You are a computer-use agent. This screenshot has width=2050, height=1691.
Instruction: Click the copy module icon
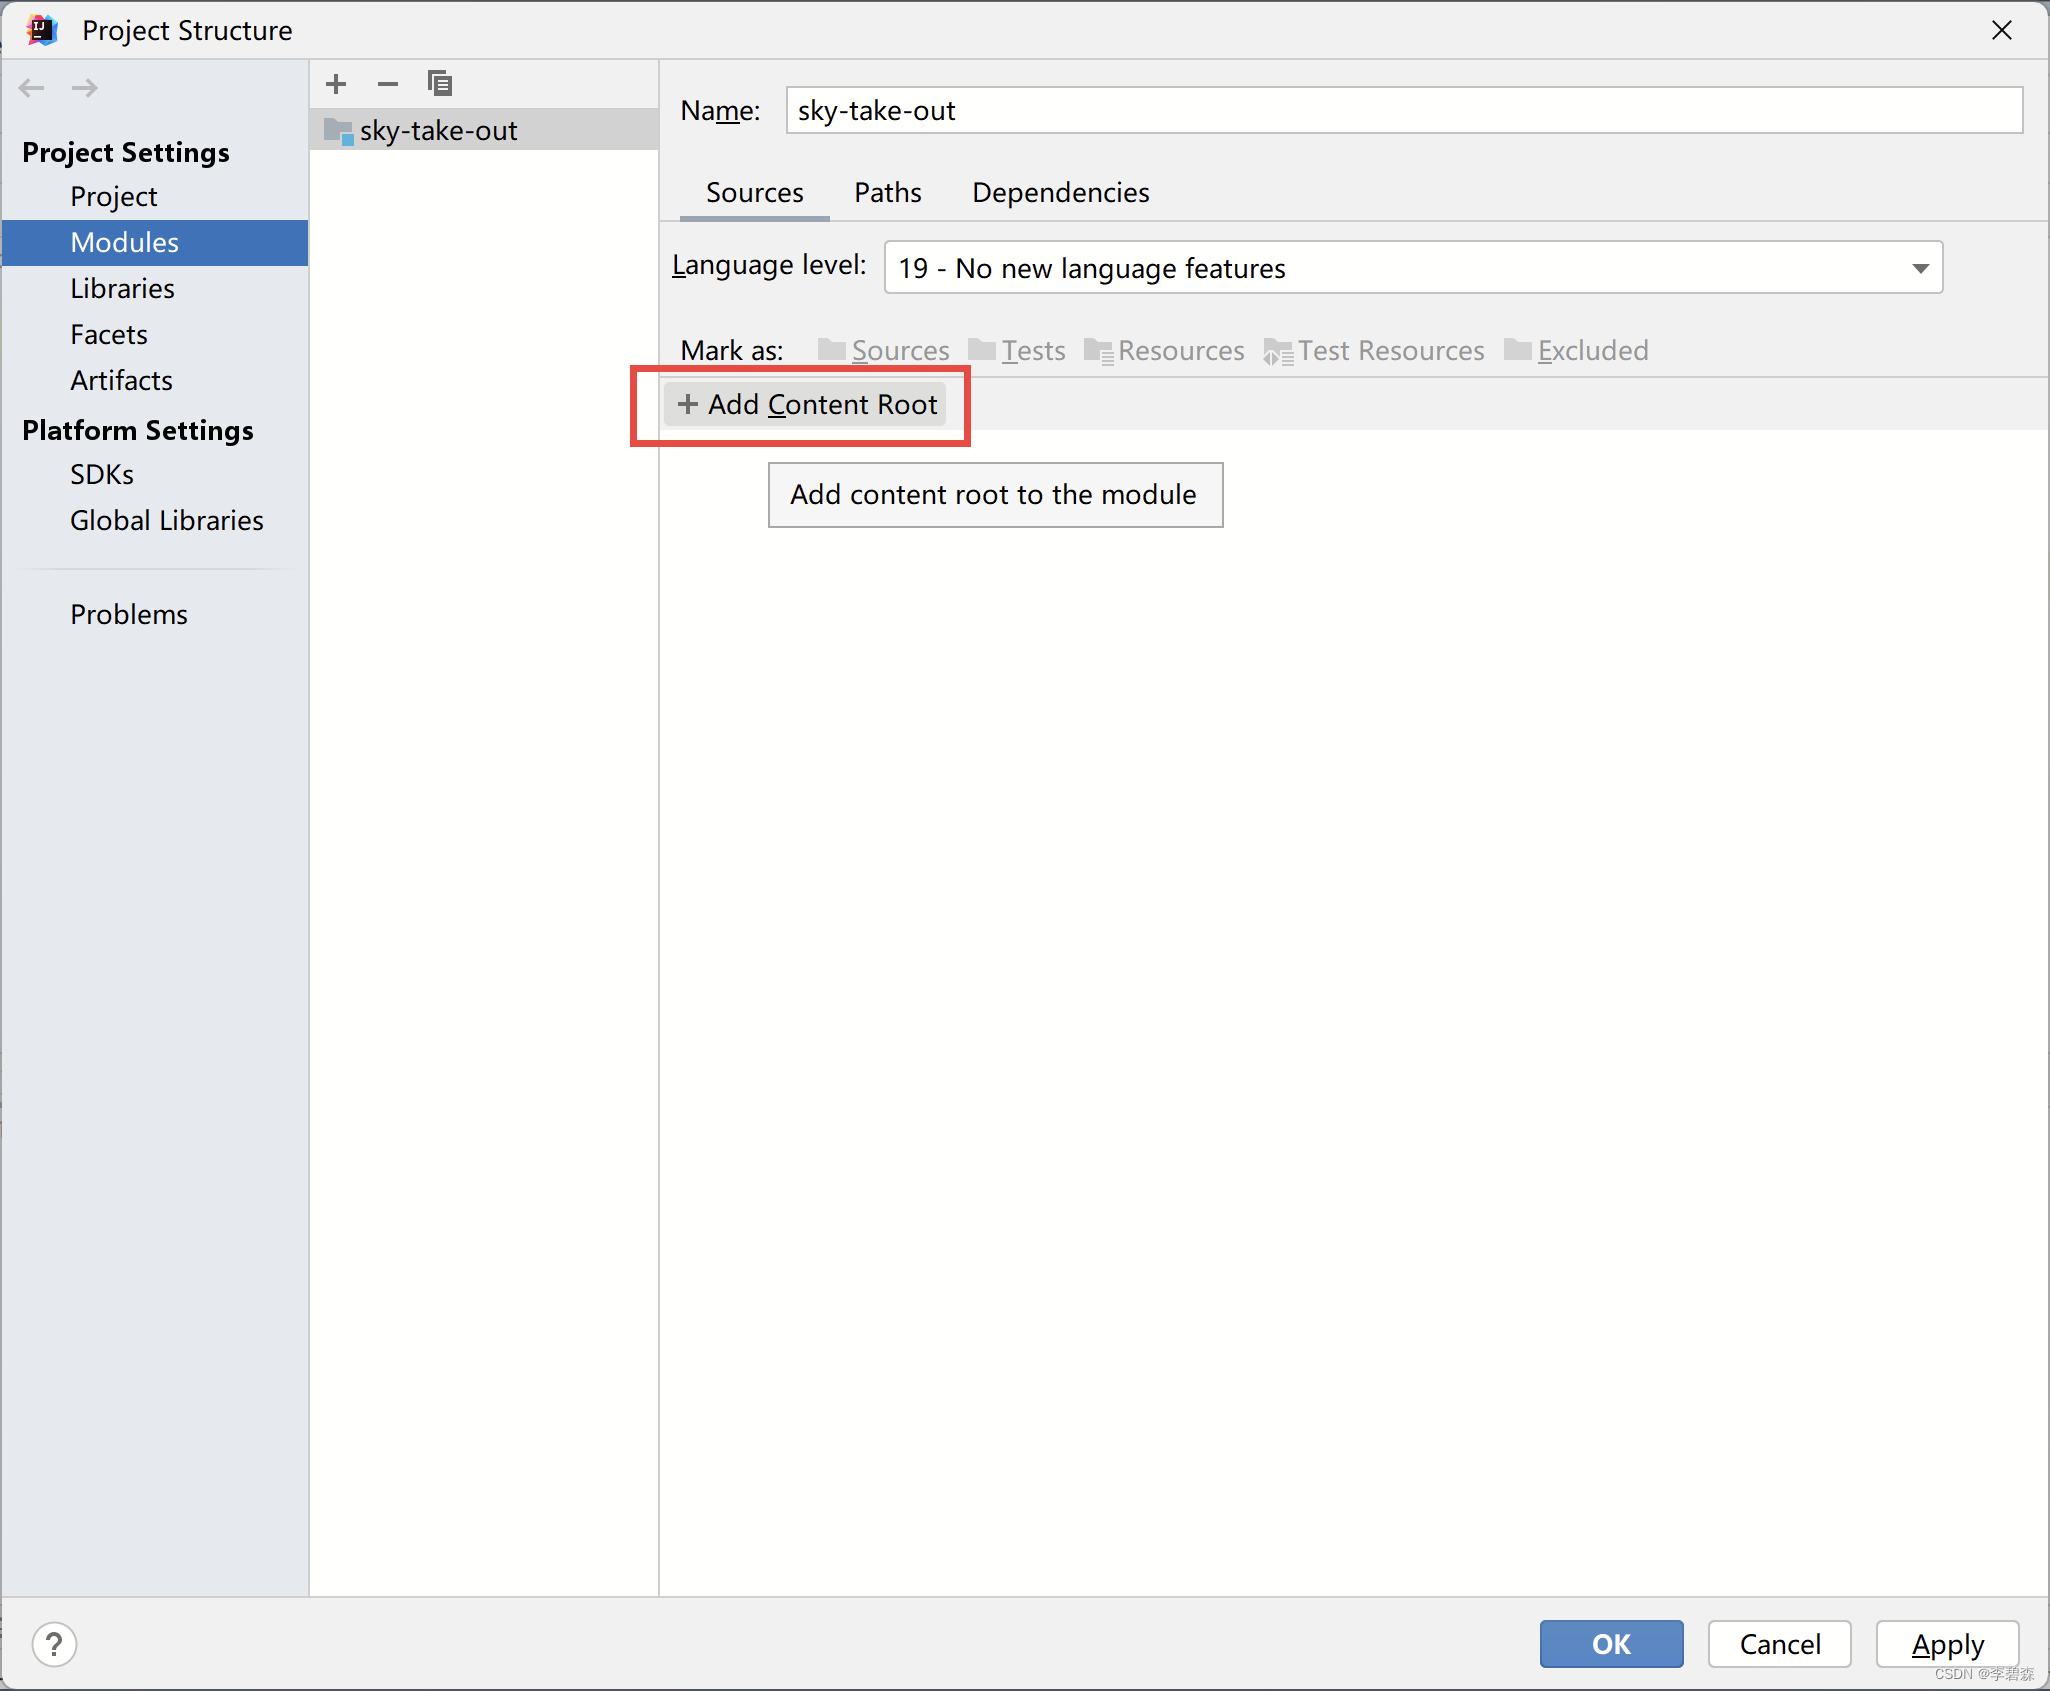440,83
